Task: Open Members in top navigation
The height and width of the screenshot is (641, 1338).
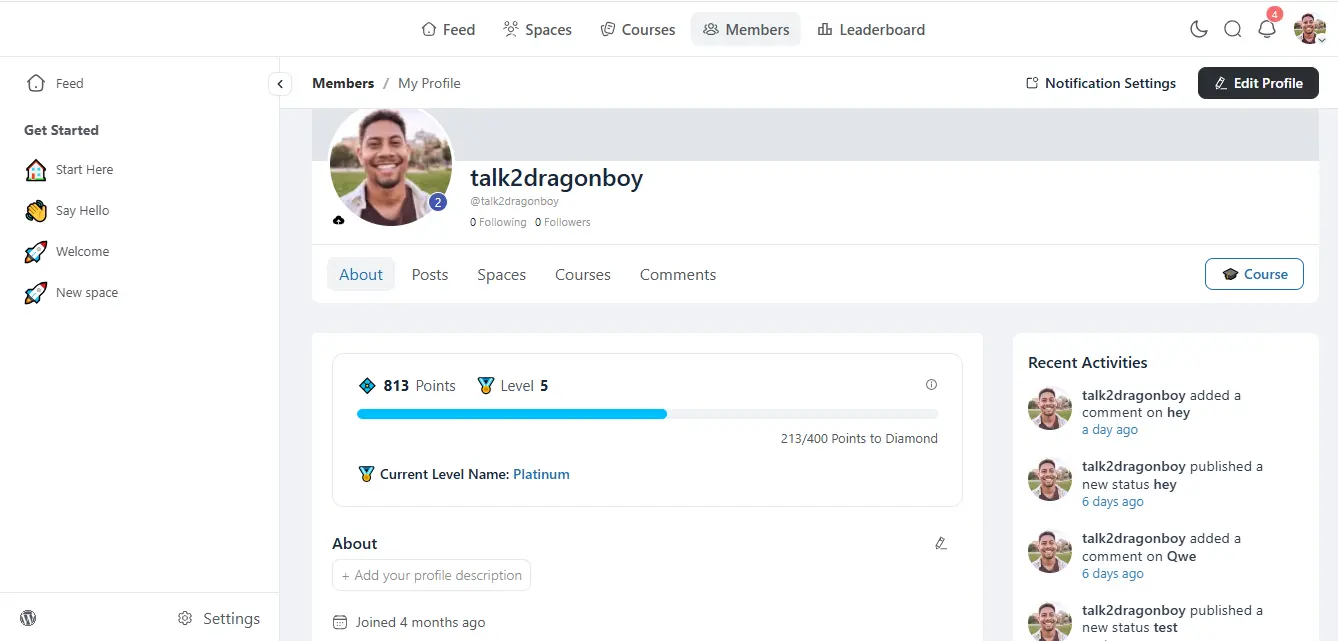Action: tap(746, 29)
